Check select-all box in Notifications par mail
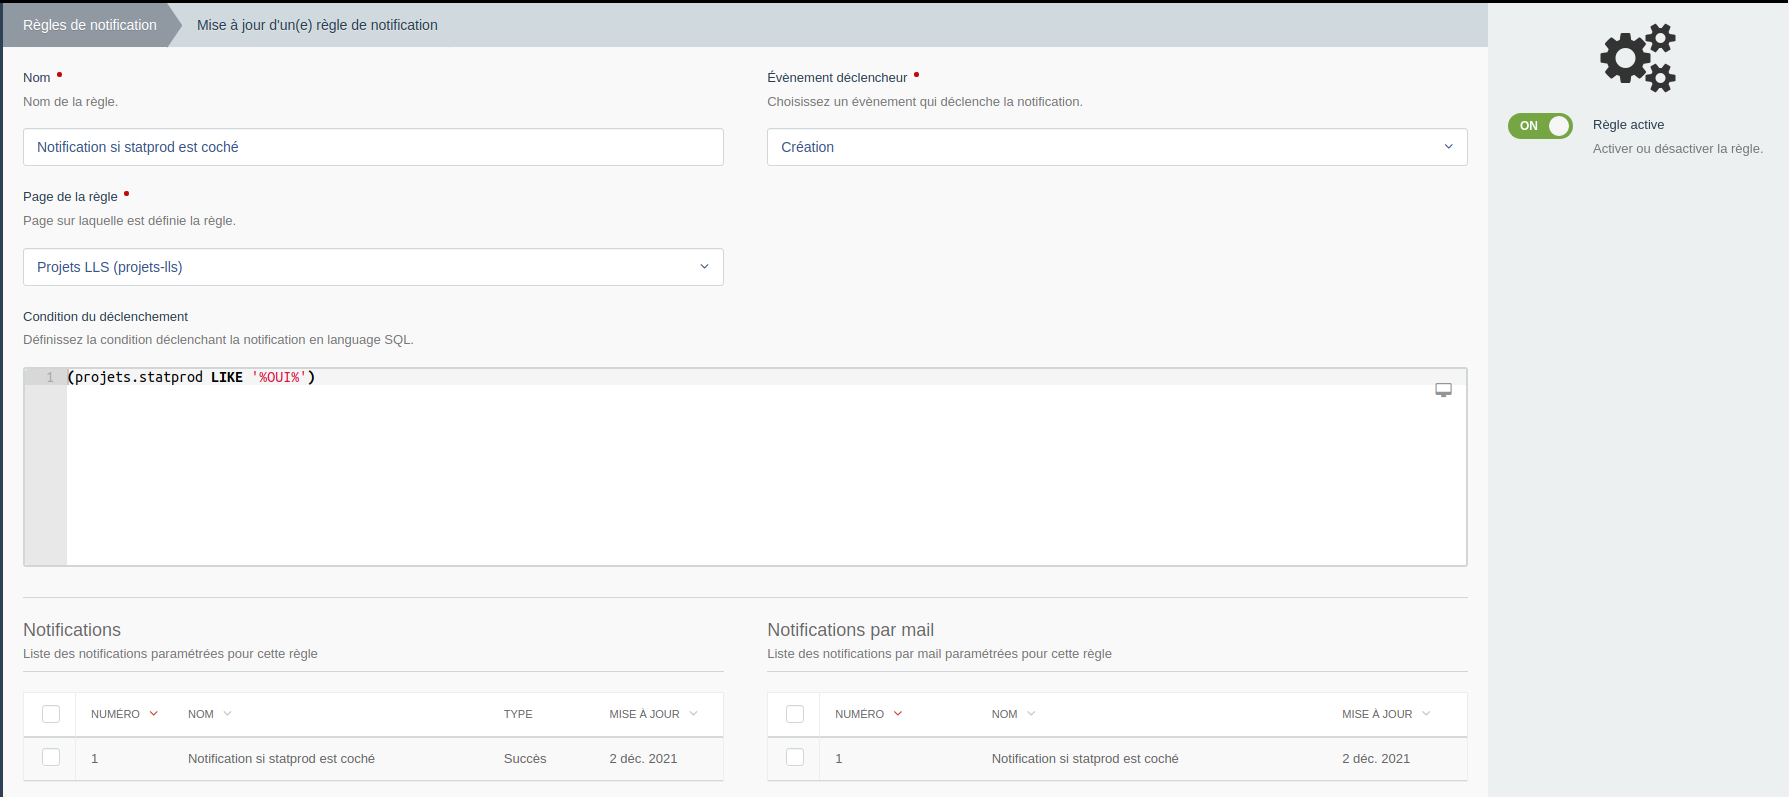The image size is (1789, 797). click(x=795, y=714)
